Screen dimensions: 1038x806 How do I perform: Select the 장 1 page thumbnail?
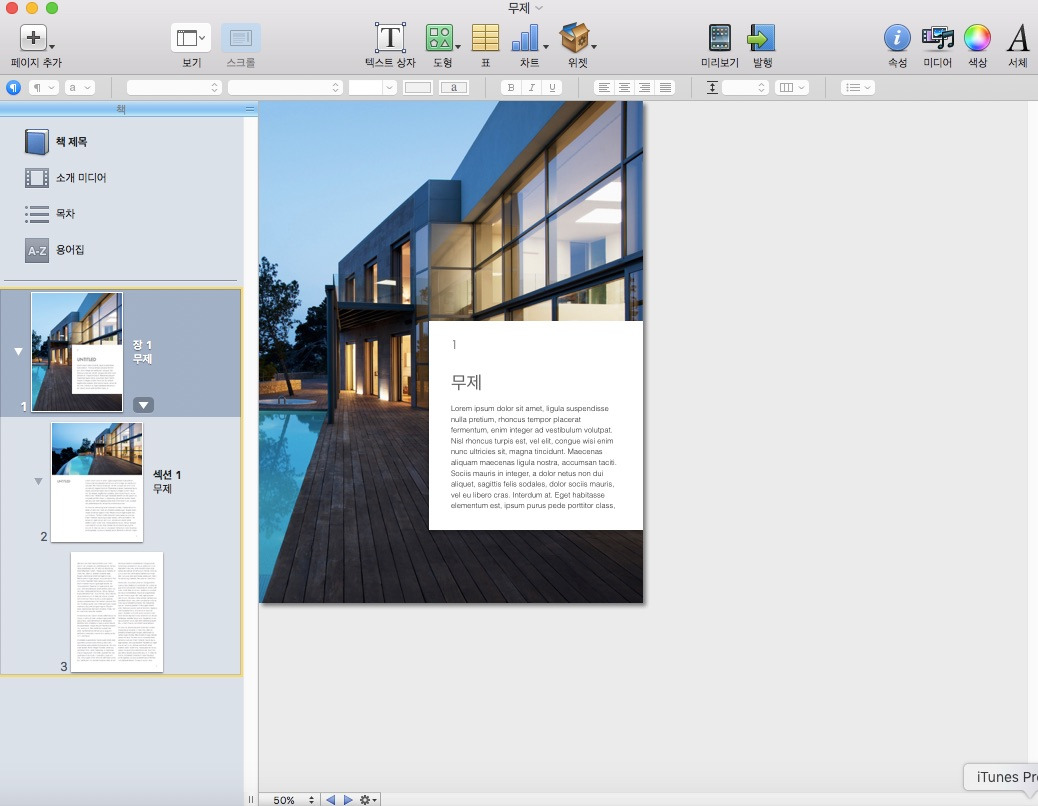[x=77, y=352]
